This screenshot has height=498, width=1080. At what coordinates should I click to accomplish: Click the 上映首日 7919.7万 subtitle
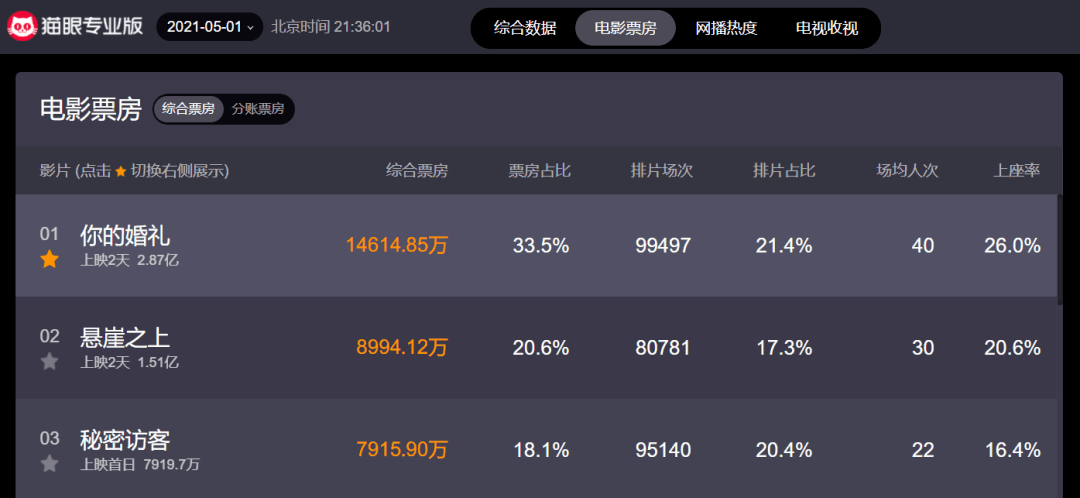140,464
